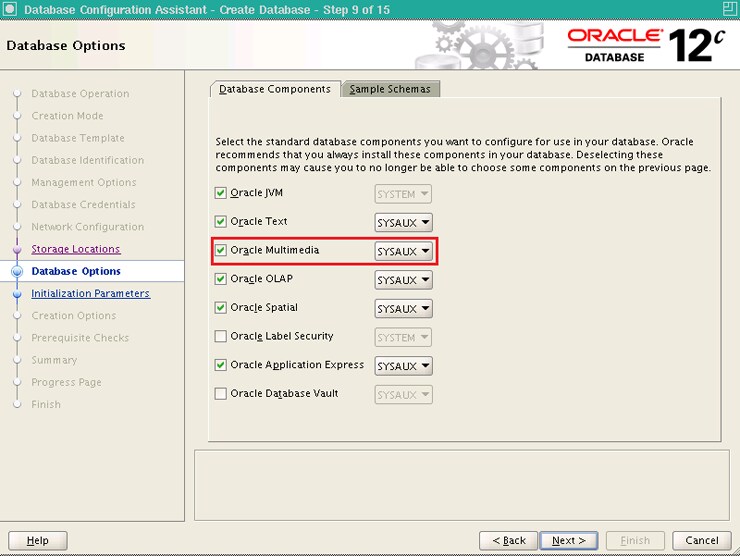Click Creation Mode step label
The height and width of the screenshot is (556, 740).
pyautogui.click(x=67, y=116)
